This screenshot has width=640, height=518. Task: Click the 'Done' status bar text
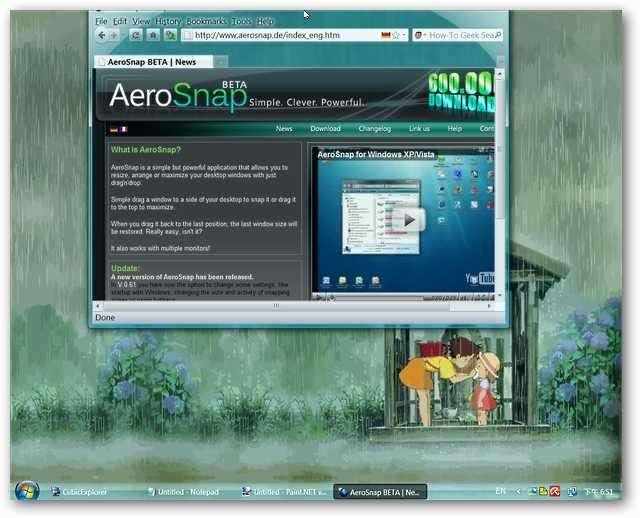(105, 318)
